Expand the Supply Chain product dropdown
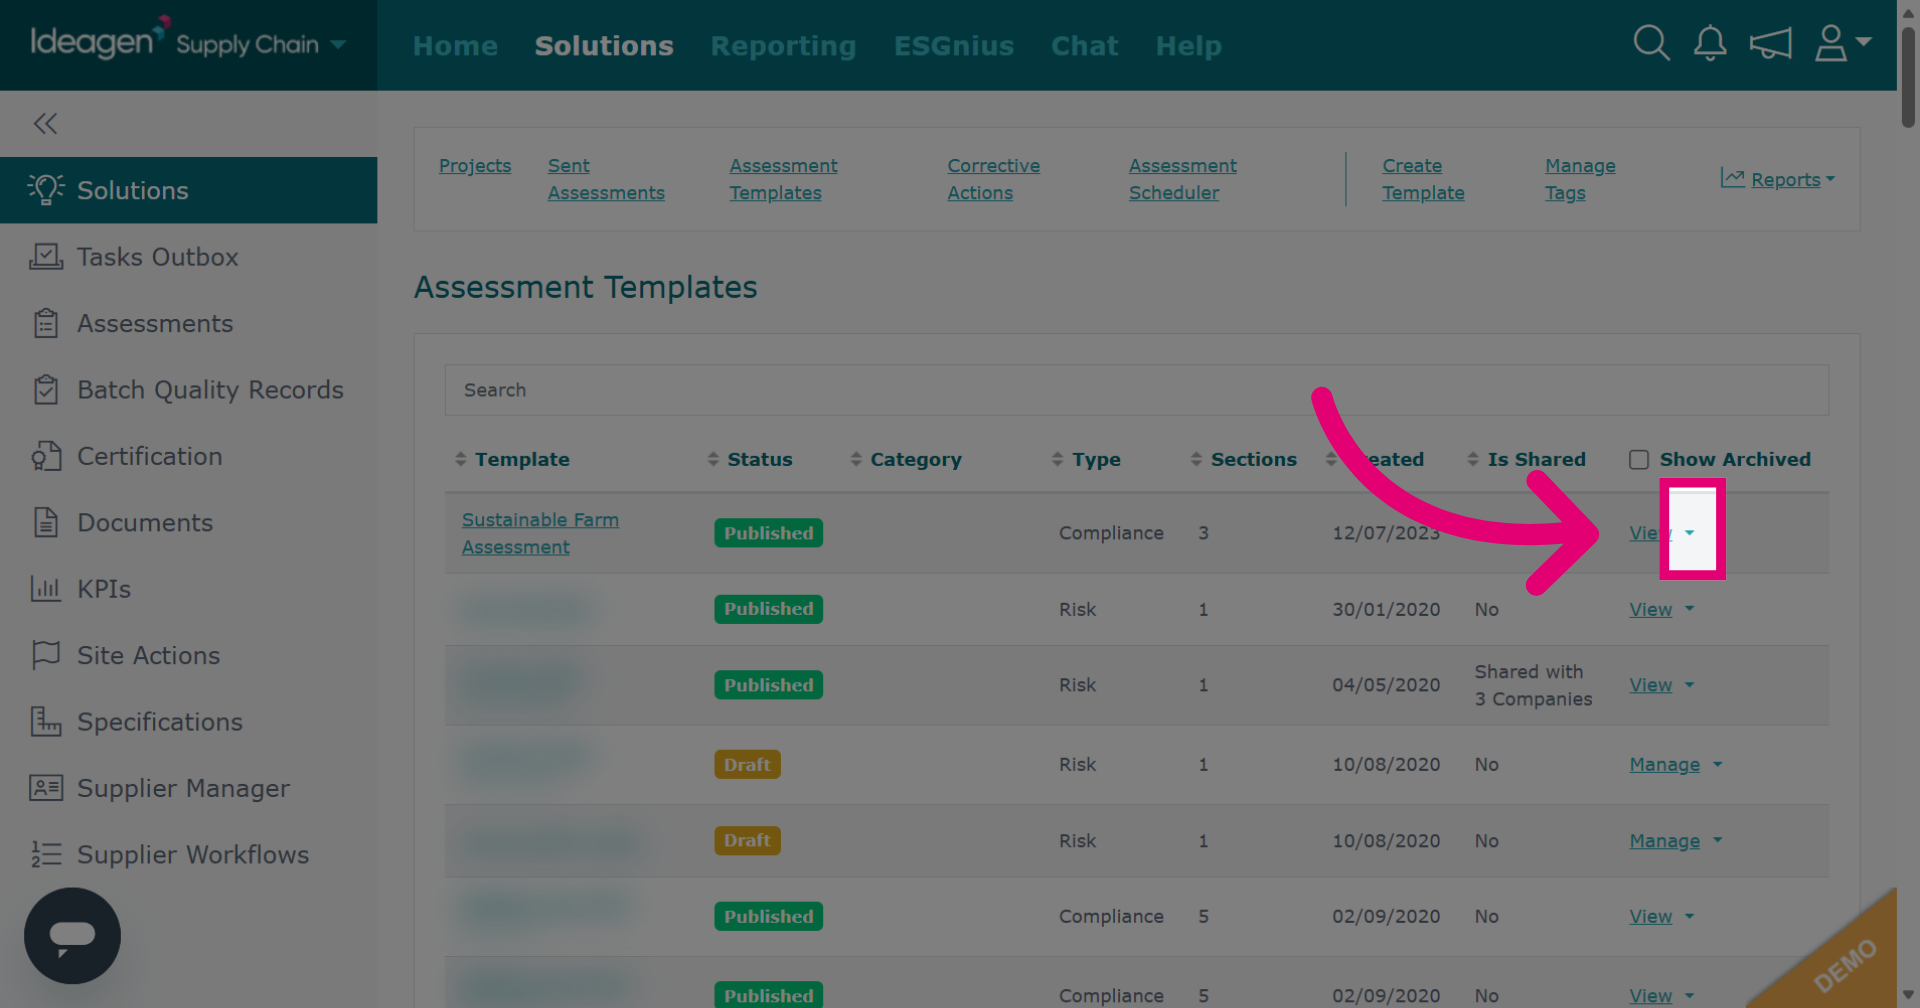The image size is (1920, 1008). point(339,44)
